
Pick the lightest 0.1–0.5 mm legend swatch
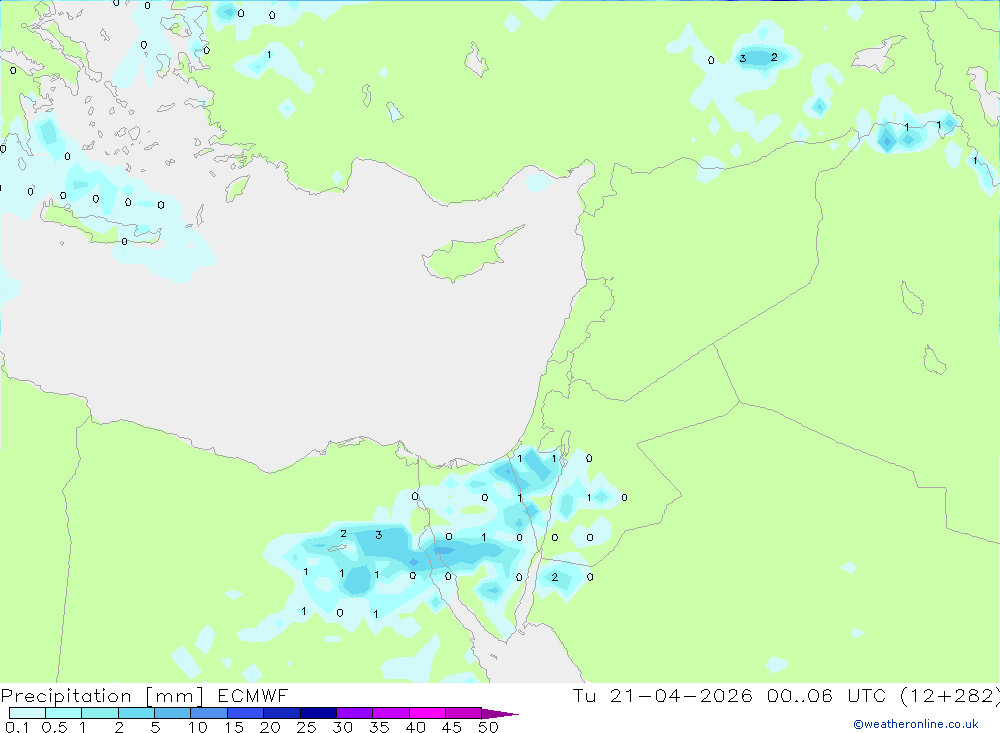pyautogui.click(x=27, y=713)
